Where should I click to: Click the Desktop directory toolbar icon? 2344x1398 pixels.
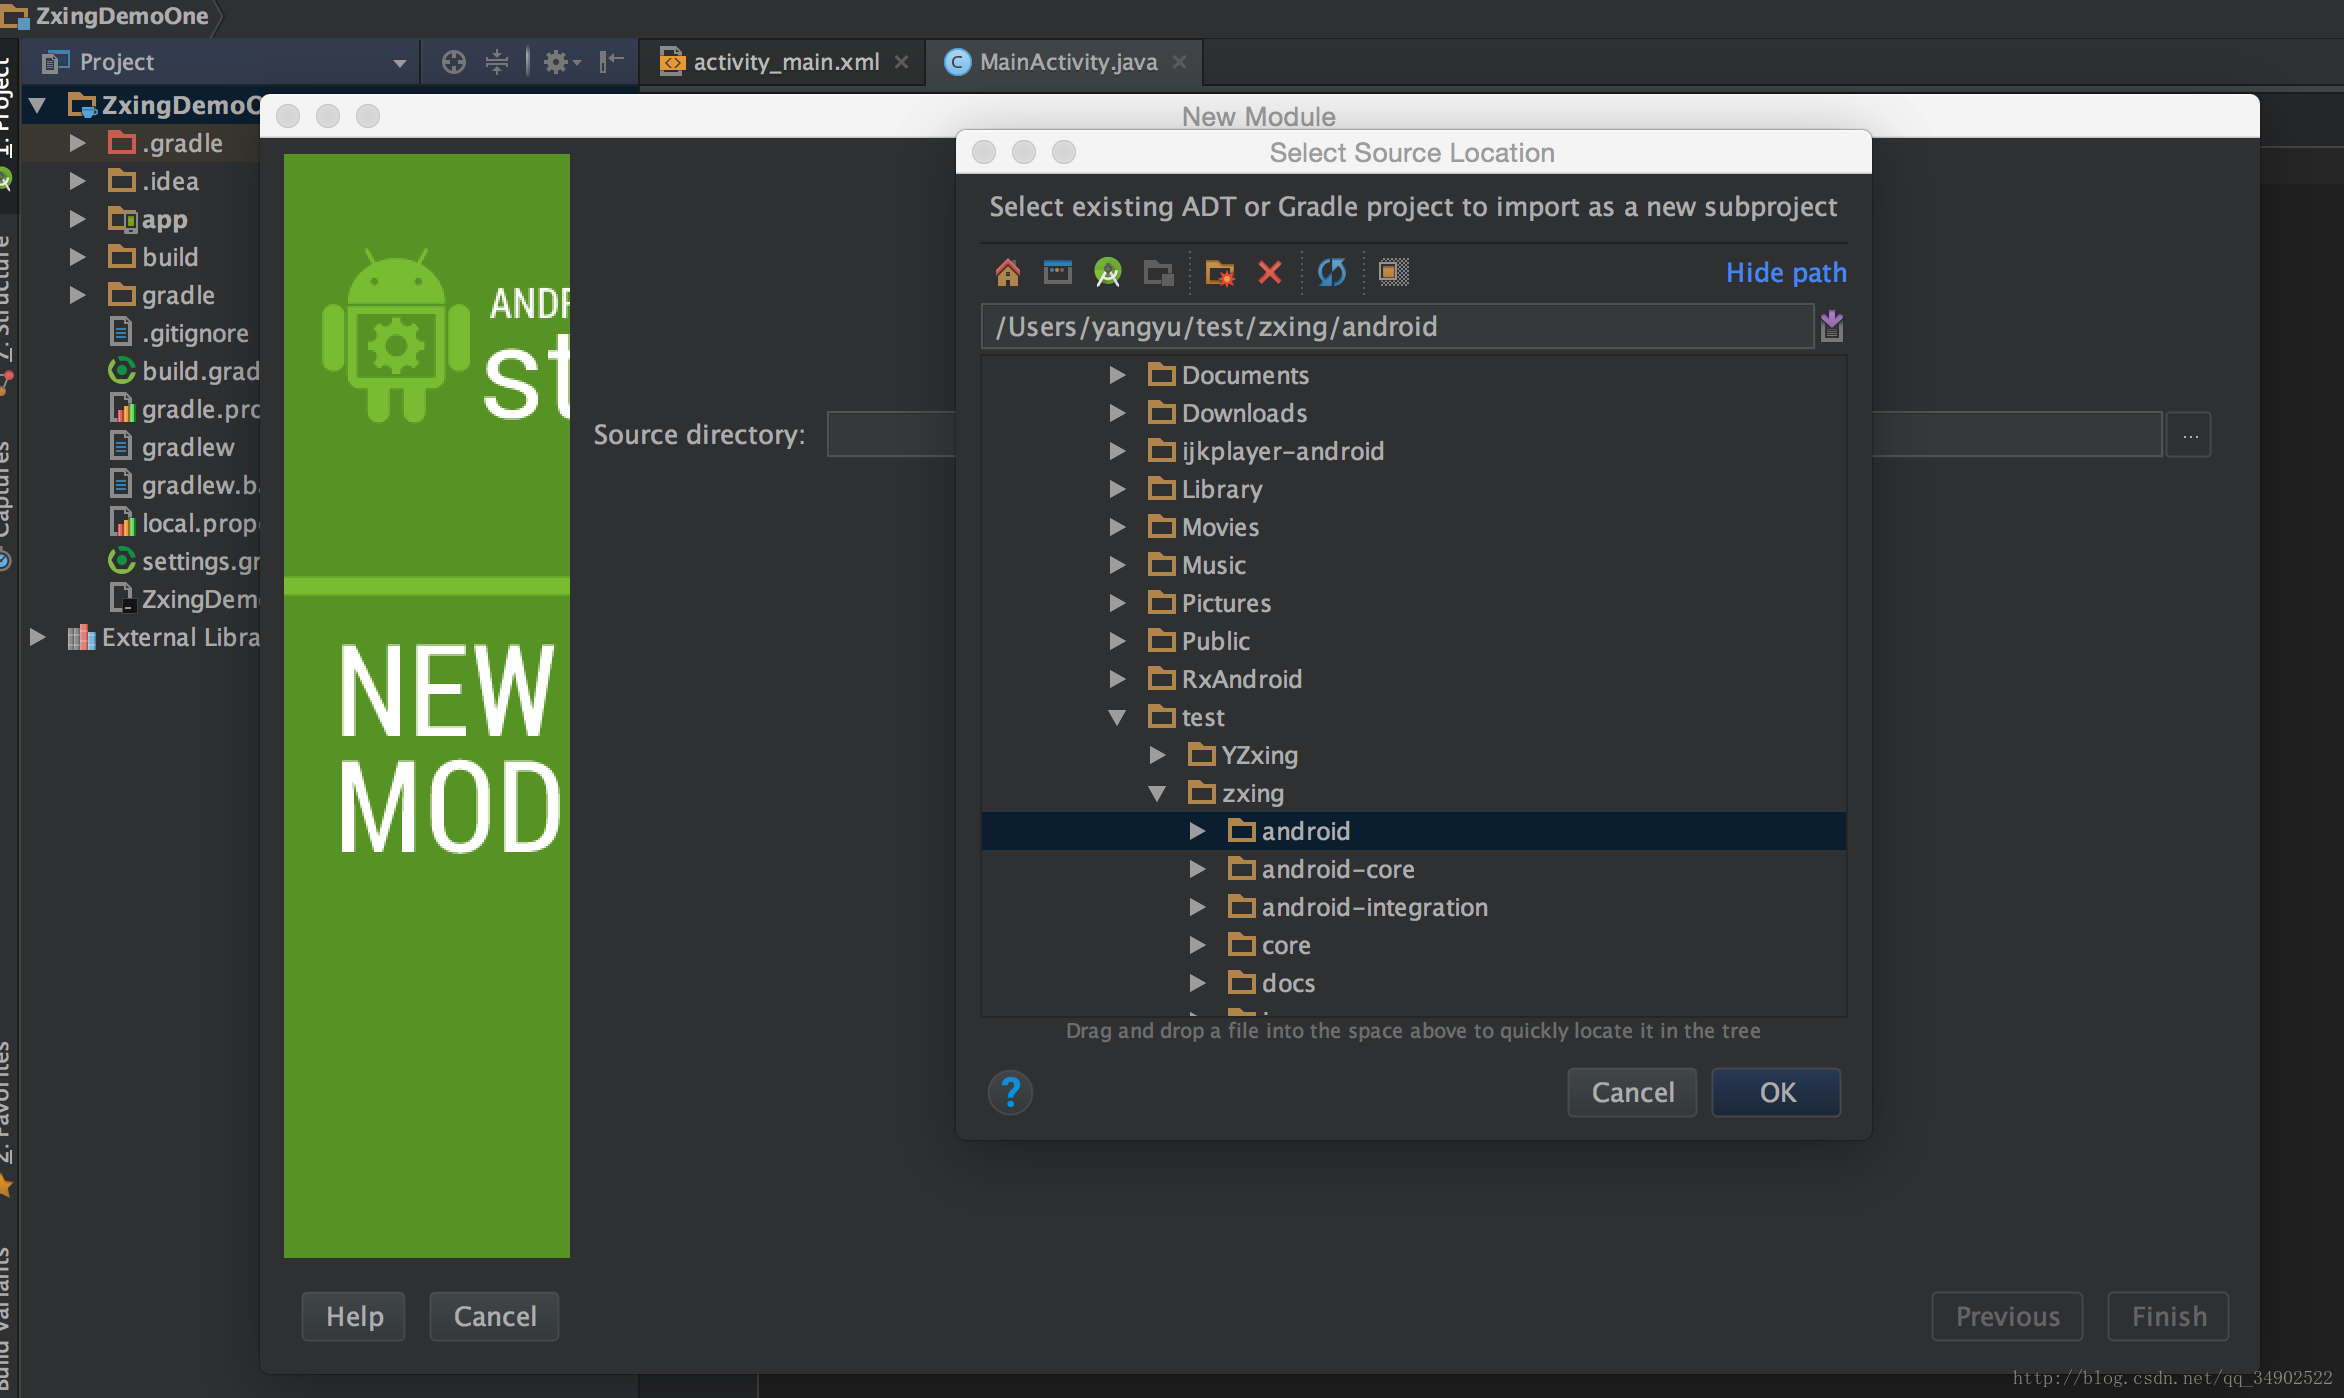coord(1057,272)
